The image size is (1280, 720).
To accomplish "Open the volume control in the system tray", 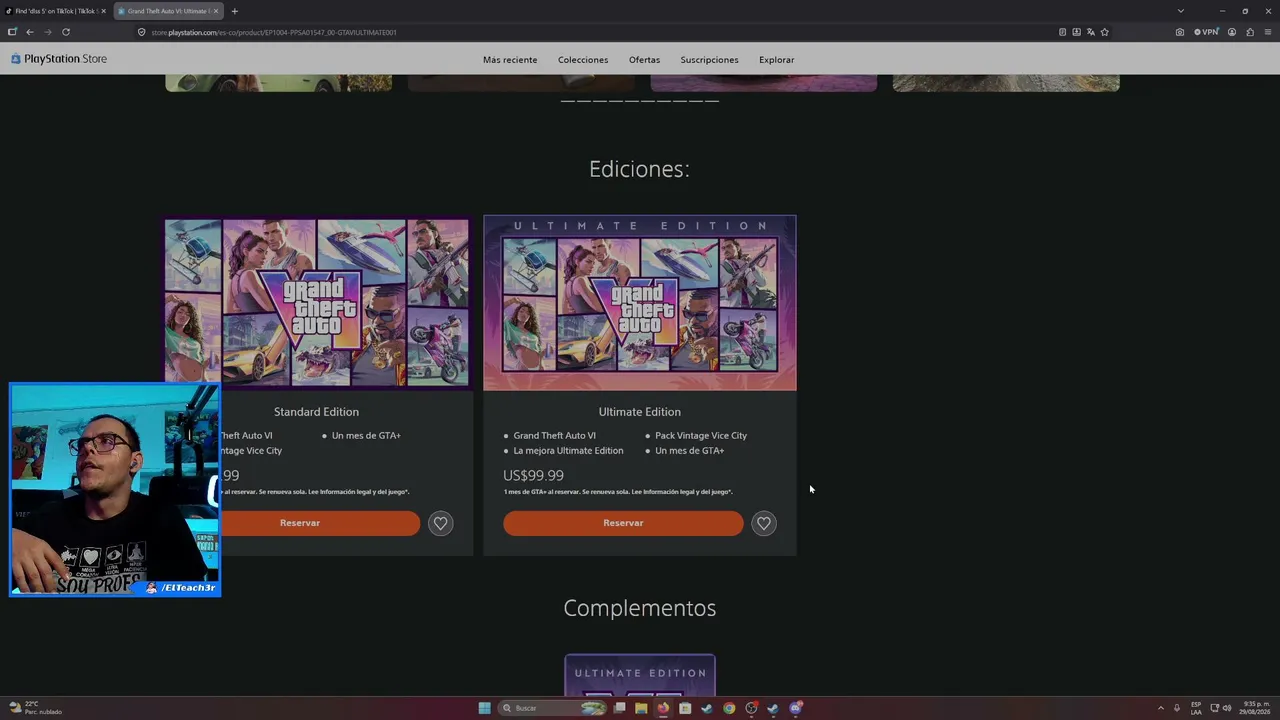I will pyautogui.click(x=1227, y=708).
